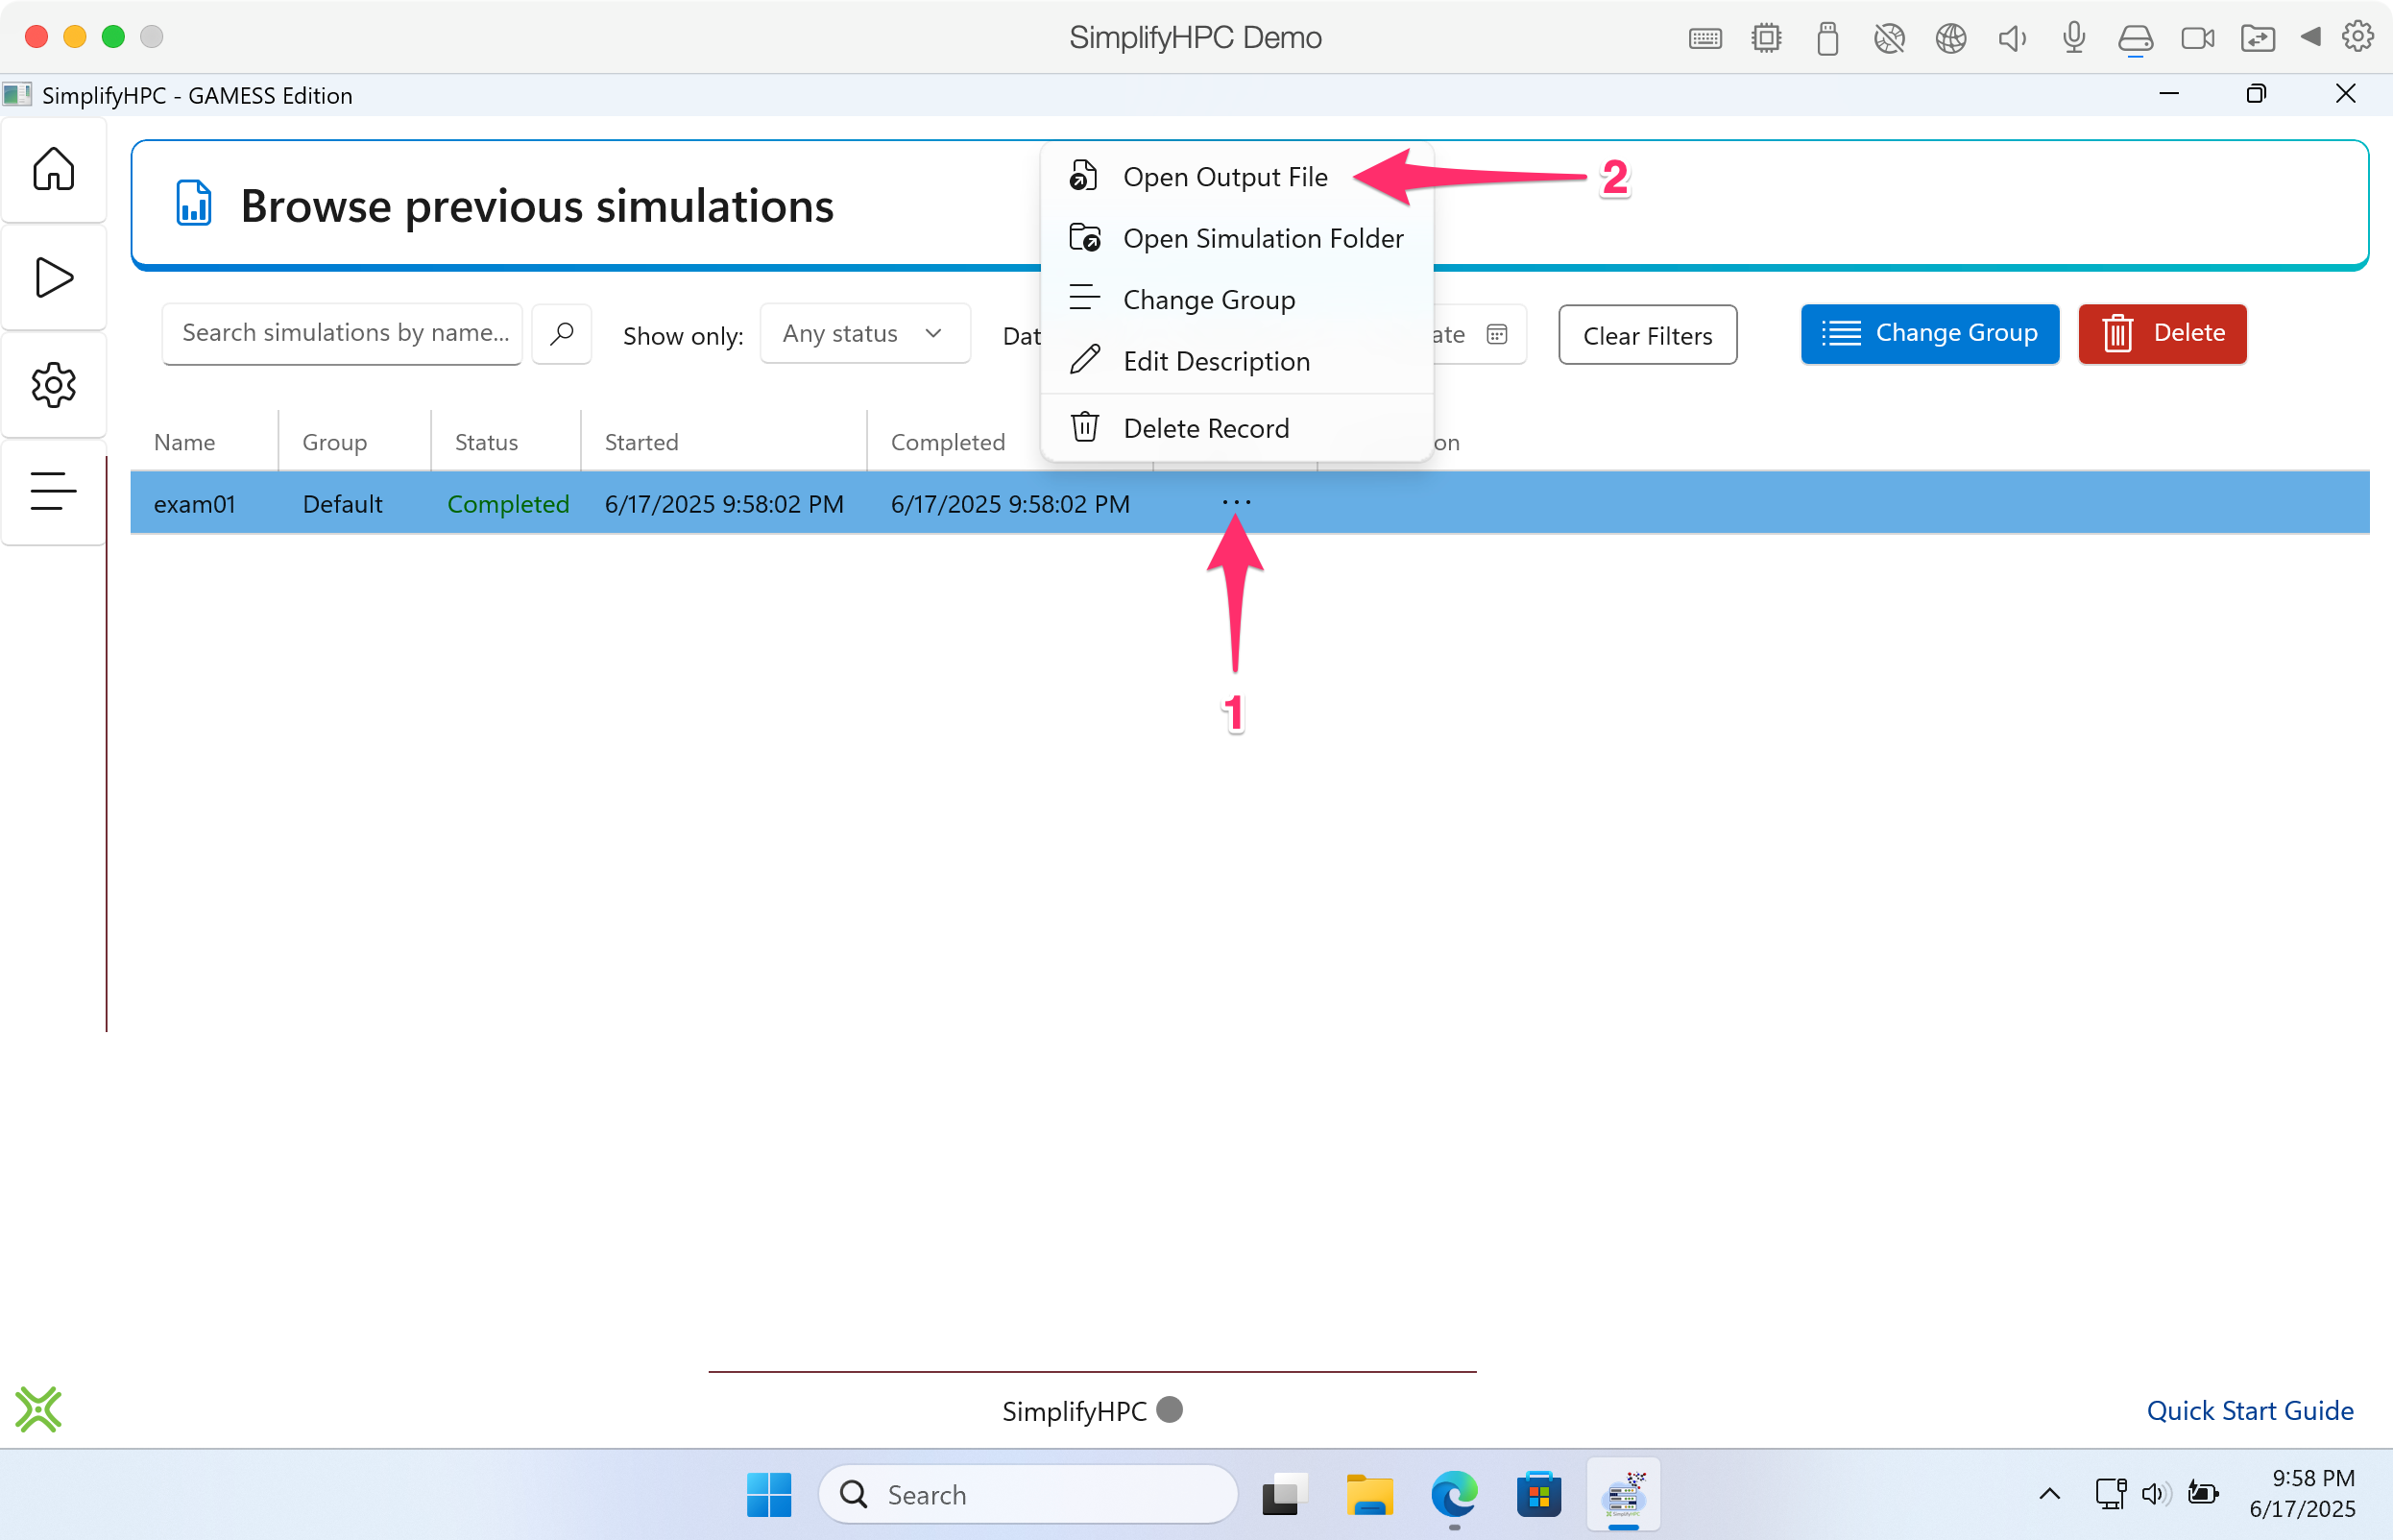The height and width of the screenshot is (1540, 2393).
Task: Choose Edit Description in context menu
Action: (x=1215, y=361)
